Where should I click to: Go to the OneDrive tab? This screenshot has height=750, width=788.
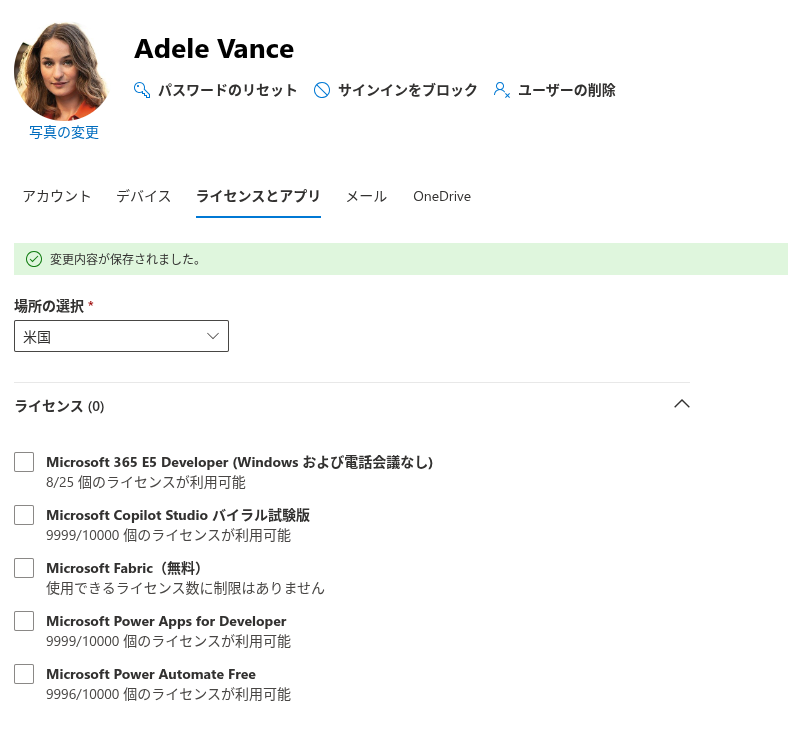(442, 196)
